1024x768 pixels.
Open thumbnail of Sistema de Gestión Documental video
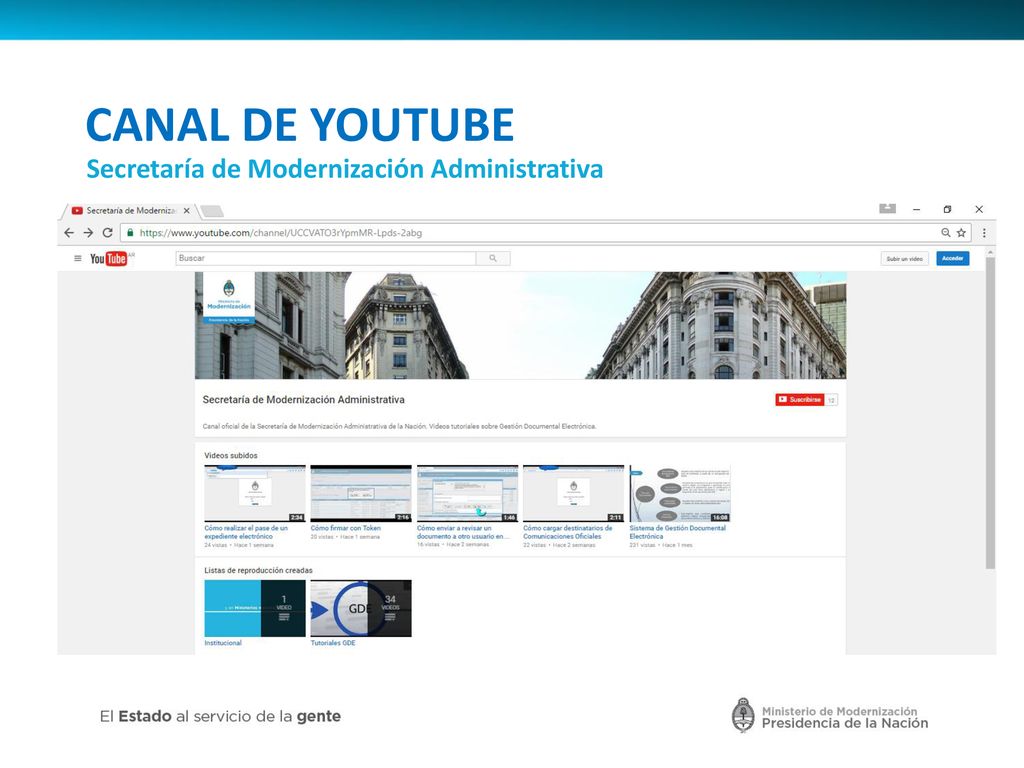pyautogui.click(x=680, y=494)
